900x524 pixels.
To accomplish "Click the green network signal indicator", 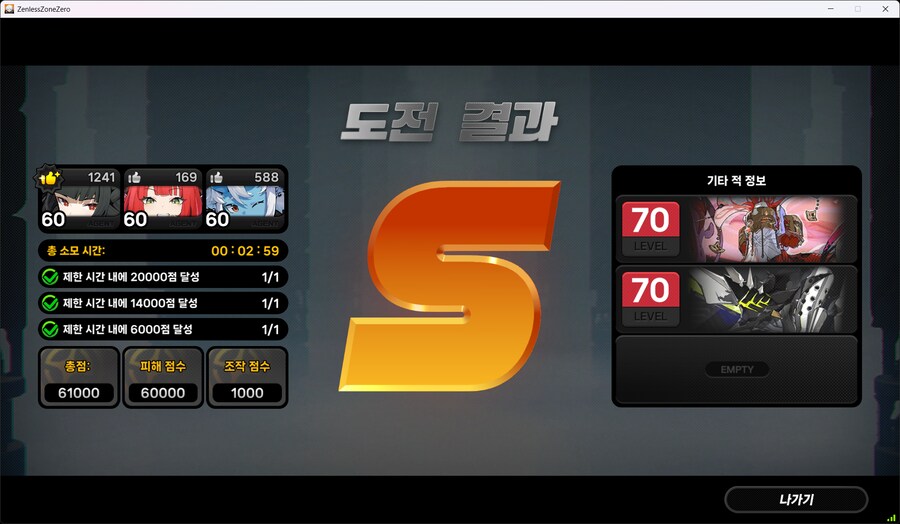I will pyautogui.click(x=891, y=518).
